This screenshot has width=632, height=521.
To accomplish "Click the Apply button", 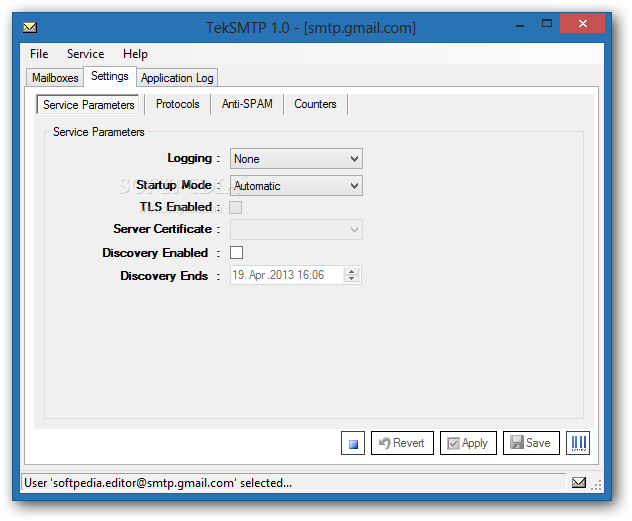I will [x=468, y=443].
